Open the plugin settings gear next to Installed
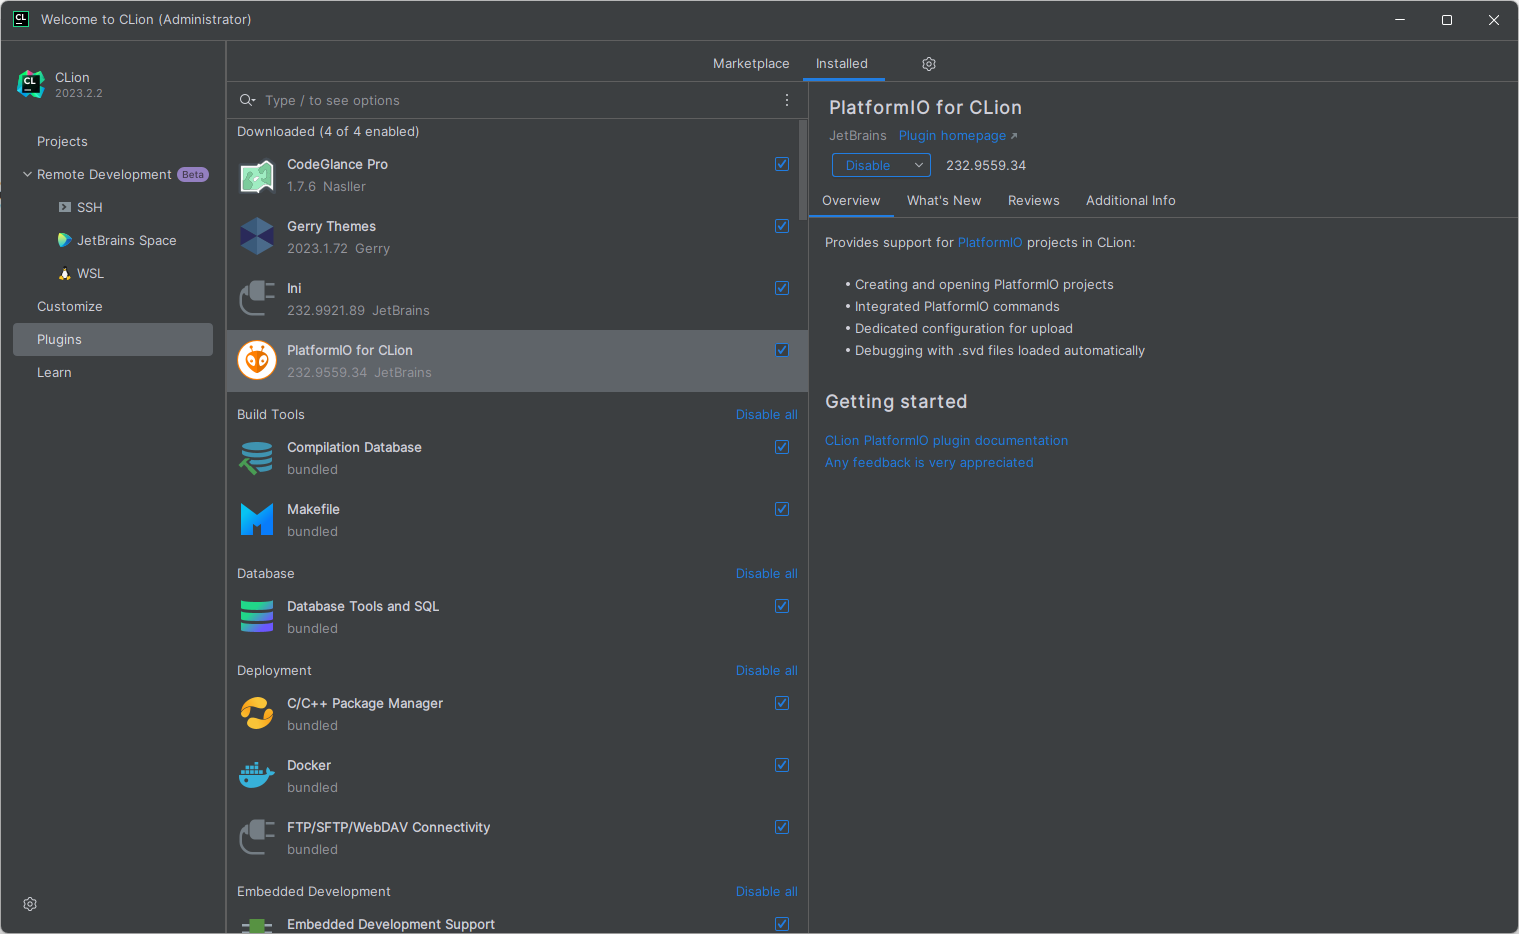The width and height of the screenshot is (1519, 934). [x=929, y=64]
